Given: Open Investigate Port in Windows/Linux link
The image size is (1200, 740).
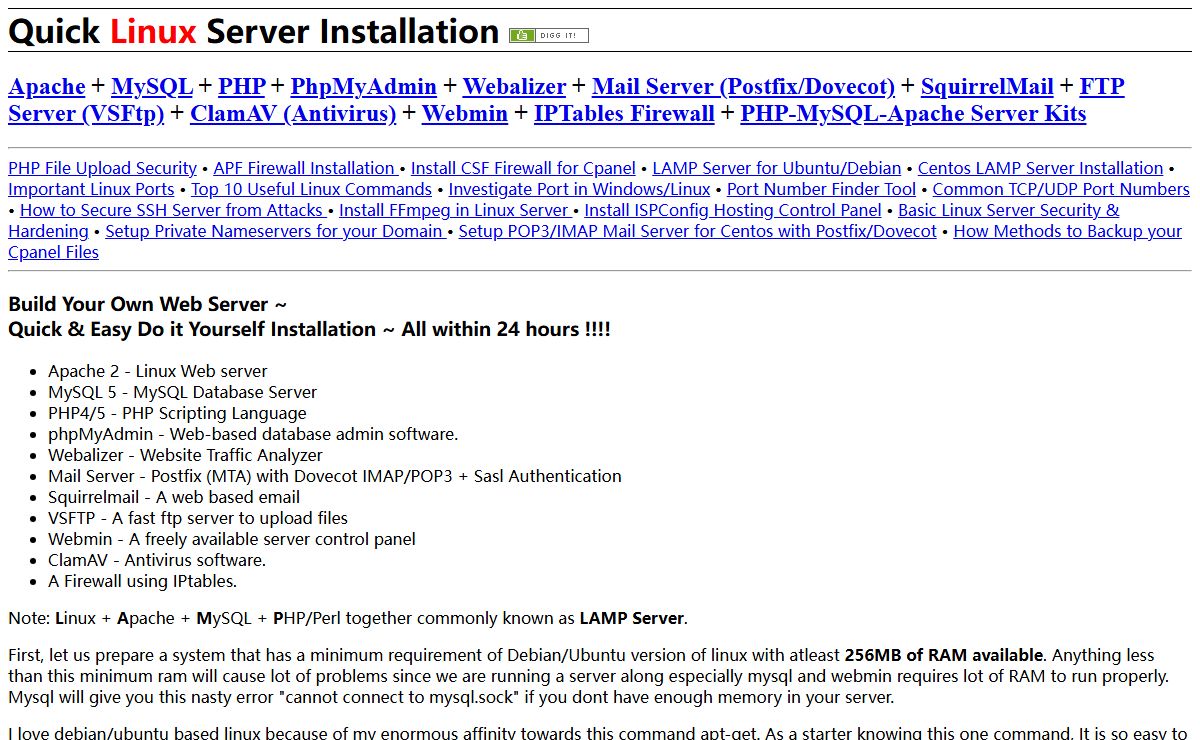Looking at the screenshot, I should point(579,189).
